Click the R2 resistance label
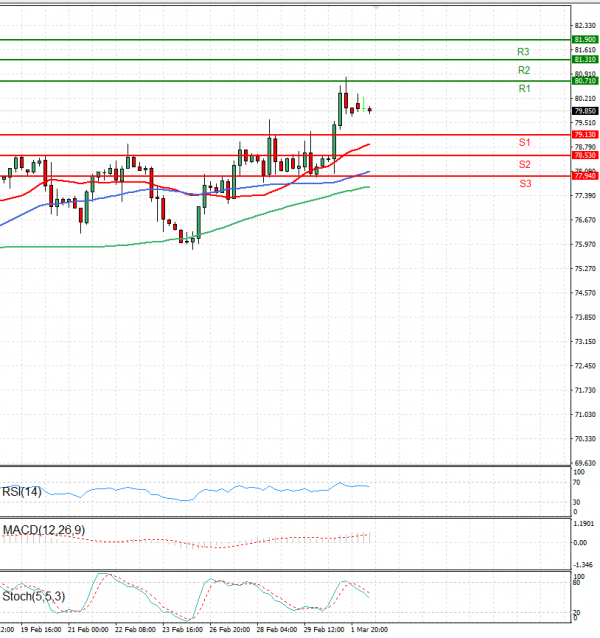600x638 pixels. [x=524, y=70]
